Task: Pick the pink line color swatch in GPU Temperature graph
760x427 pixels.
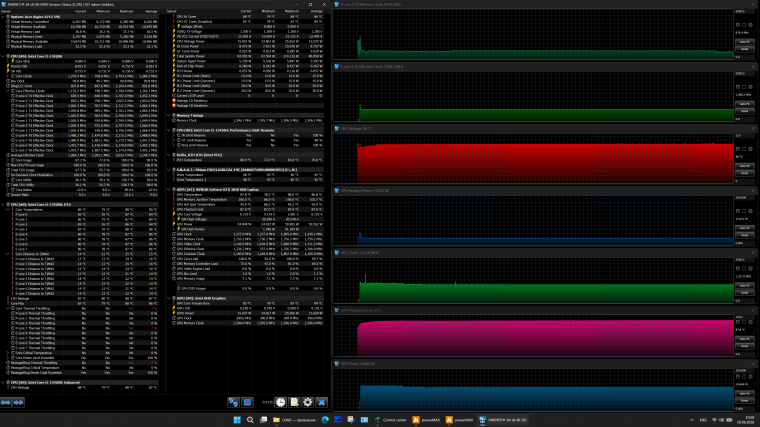Action: pyautogui.click(x=738, y=322)
